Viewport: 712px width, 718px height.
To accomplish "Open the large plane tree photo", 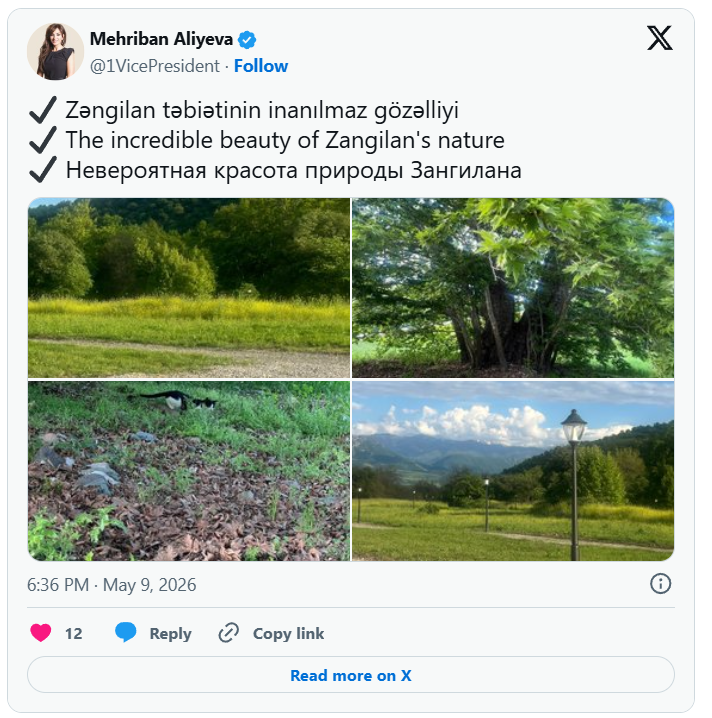I will (x=513, y=288).
